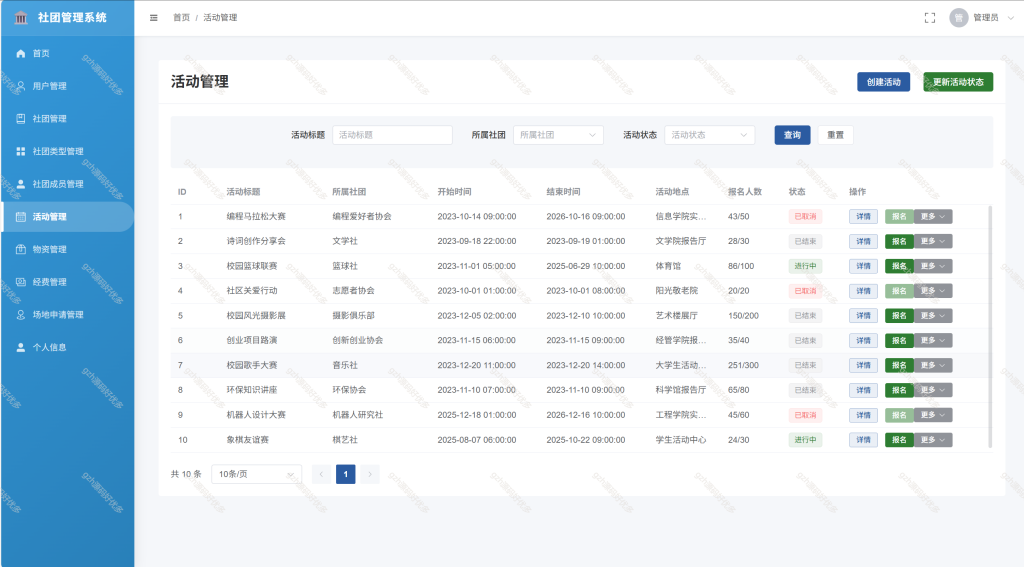The width and height of the screenshot is (1024, 567).
Task: Click the 创建活动 button
Action: tap(884, 82)
